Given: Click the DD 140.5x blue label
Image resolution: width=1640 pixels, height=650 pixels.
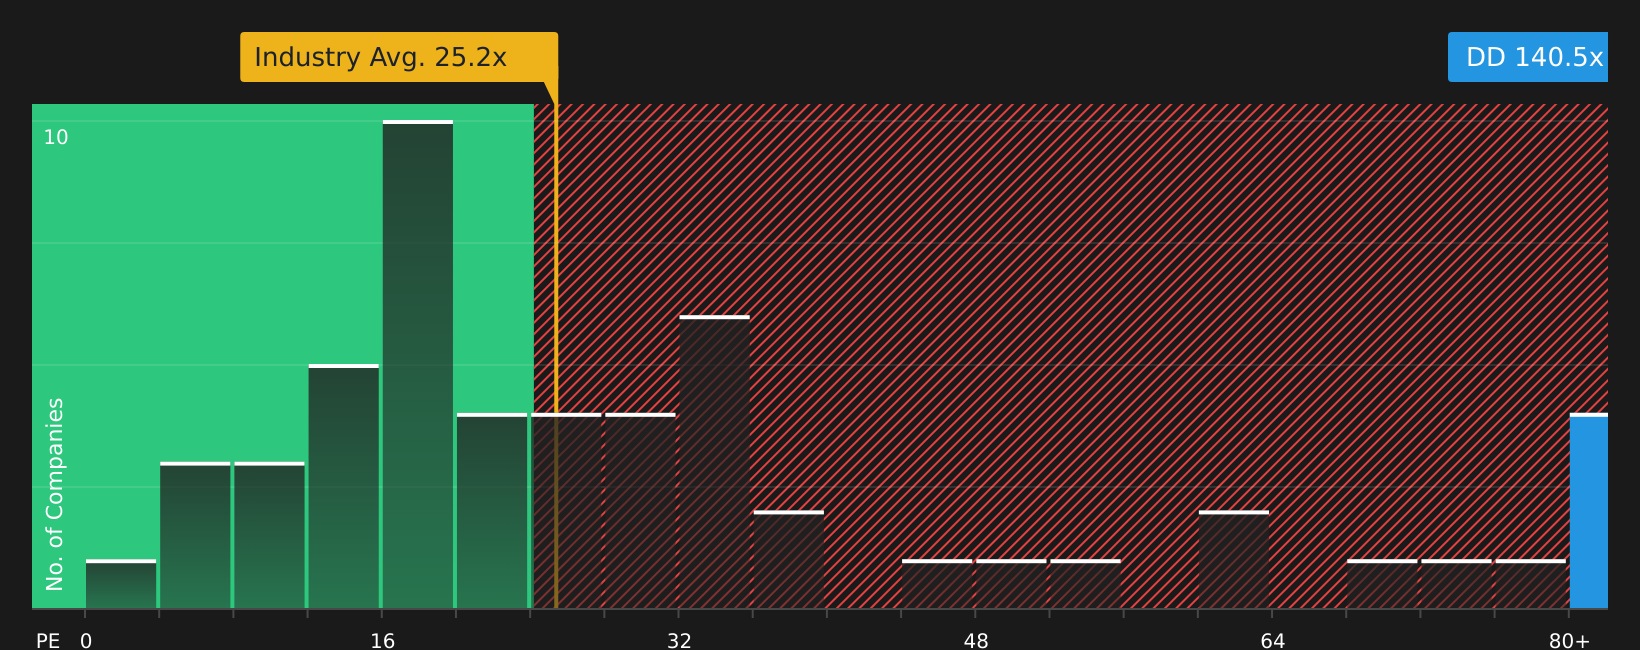Looking at the screenshot, I should tap(1528, 57).
